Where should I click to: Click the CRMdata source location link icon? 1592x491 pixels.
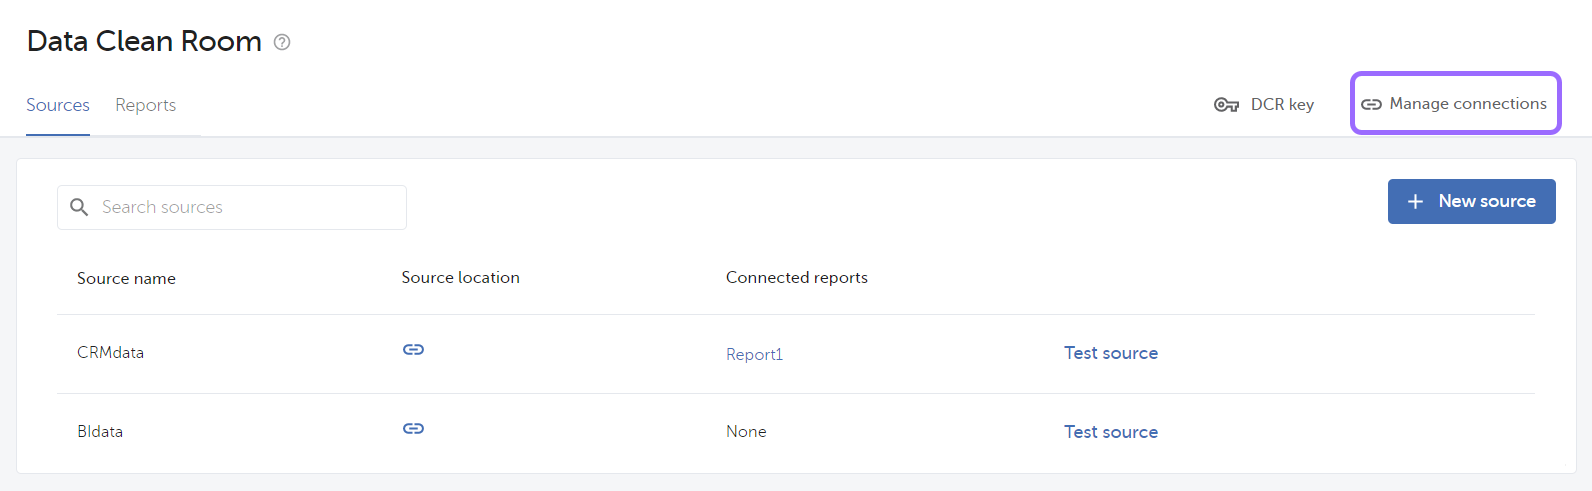[413, 349]
